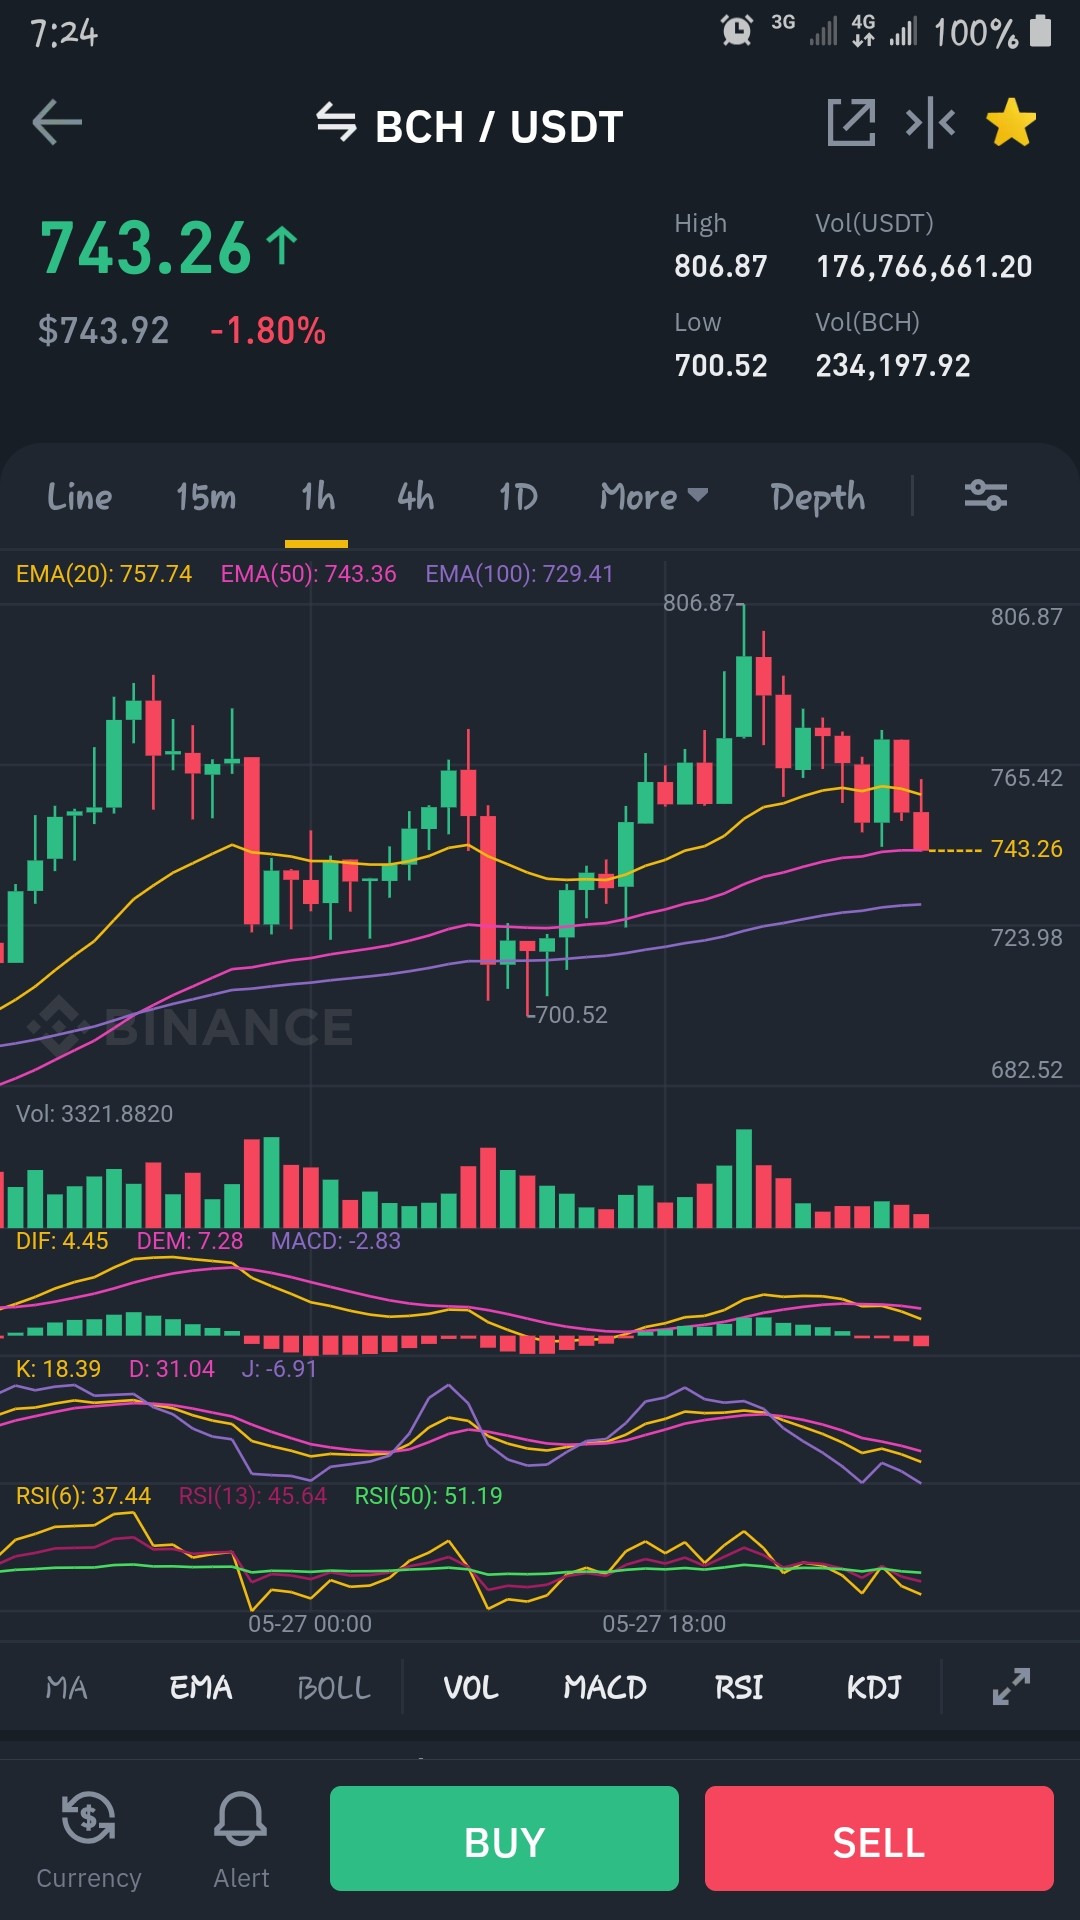Image resolution: width=1080 pixels, height=1920 pixels.
Task: Disable the KDJ indicator
Action: tap(874, 1688)
